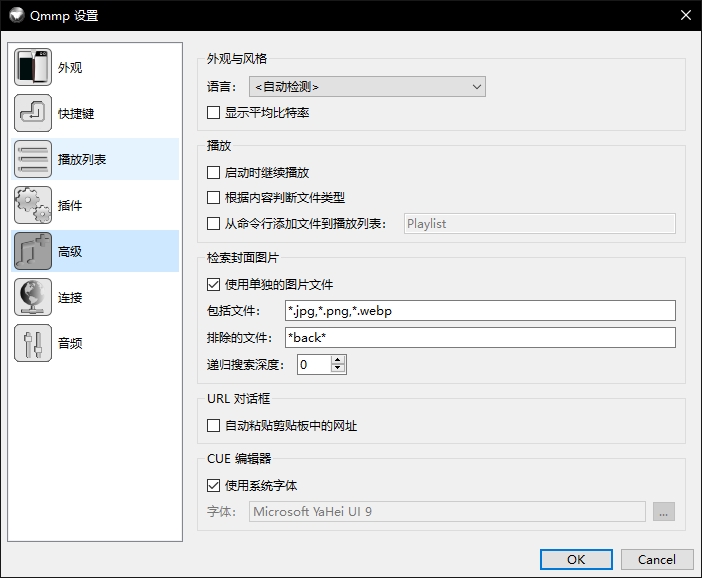
Task: Click the 快捷键 sidebar label
Action: (76, 114)
